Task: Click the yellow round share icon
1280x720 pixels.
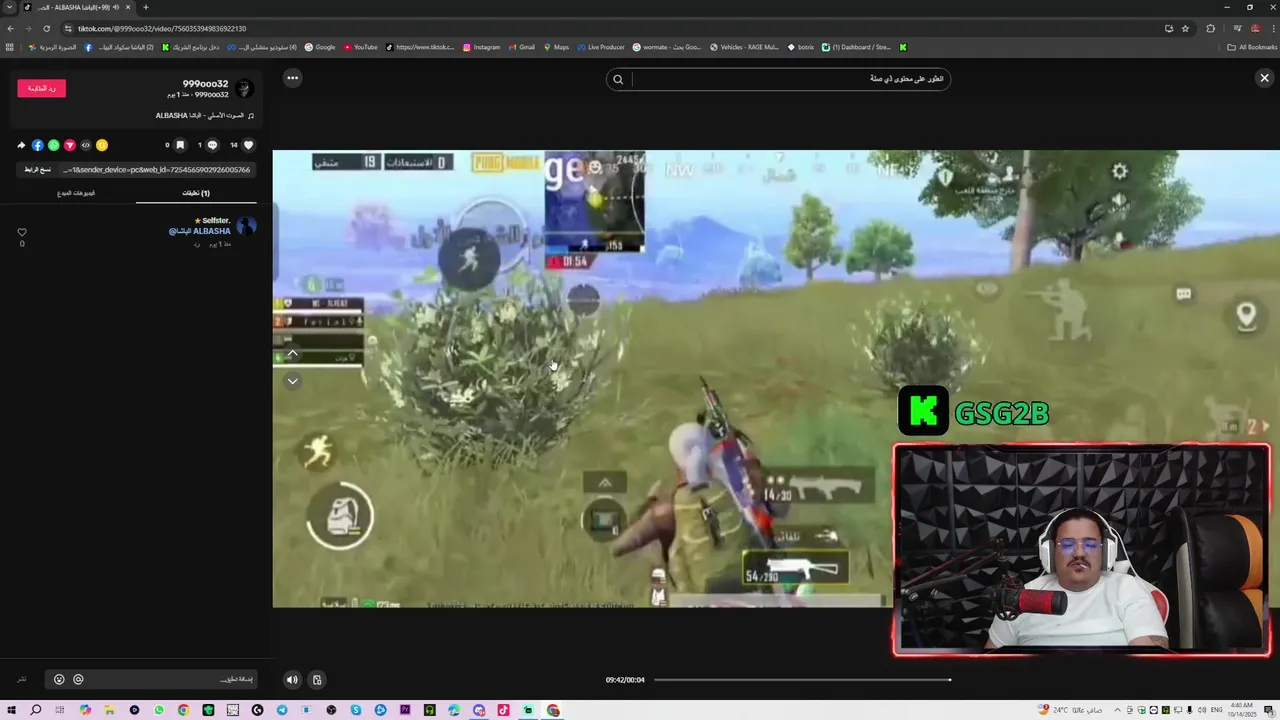Action: 102,145
